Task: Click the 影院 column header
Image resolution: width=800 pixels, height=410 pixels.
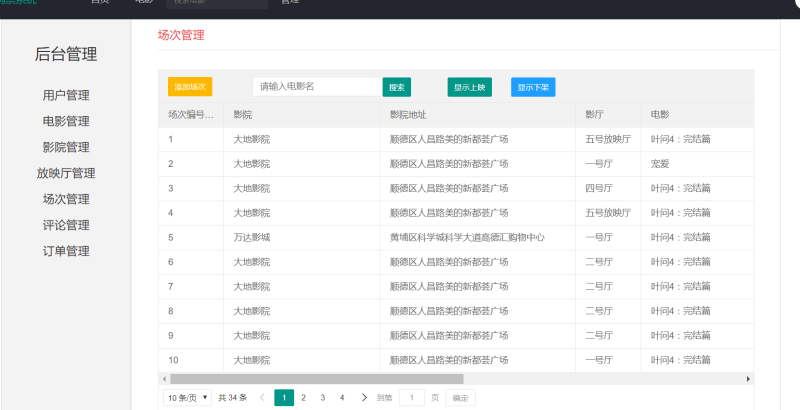Action: [x=302, y=115]
